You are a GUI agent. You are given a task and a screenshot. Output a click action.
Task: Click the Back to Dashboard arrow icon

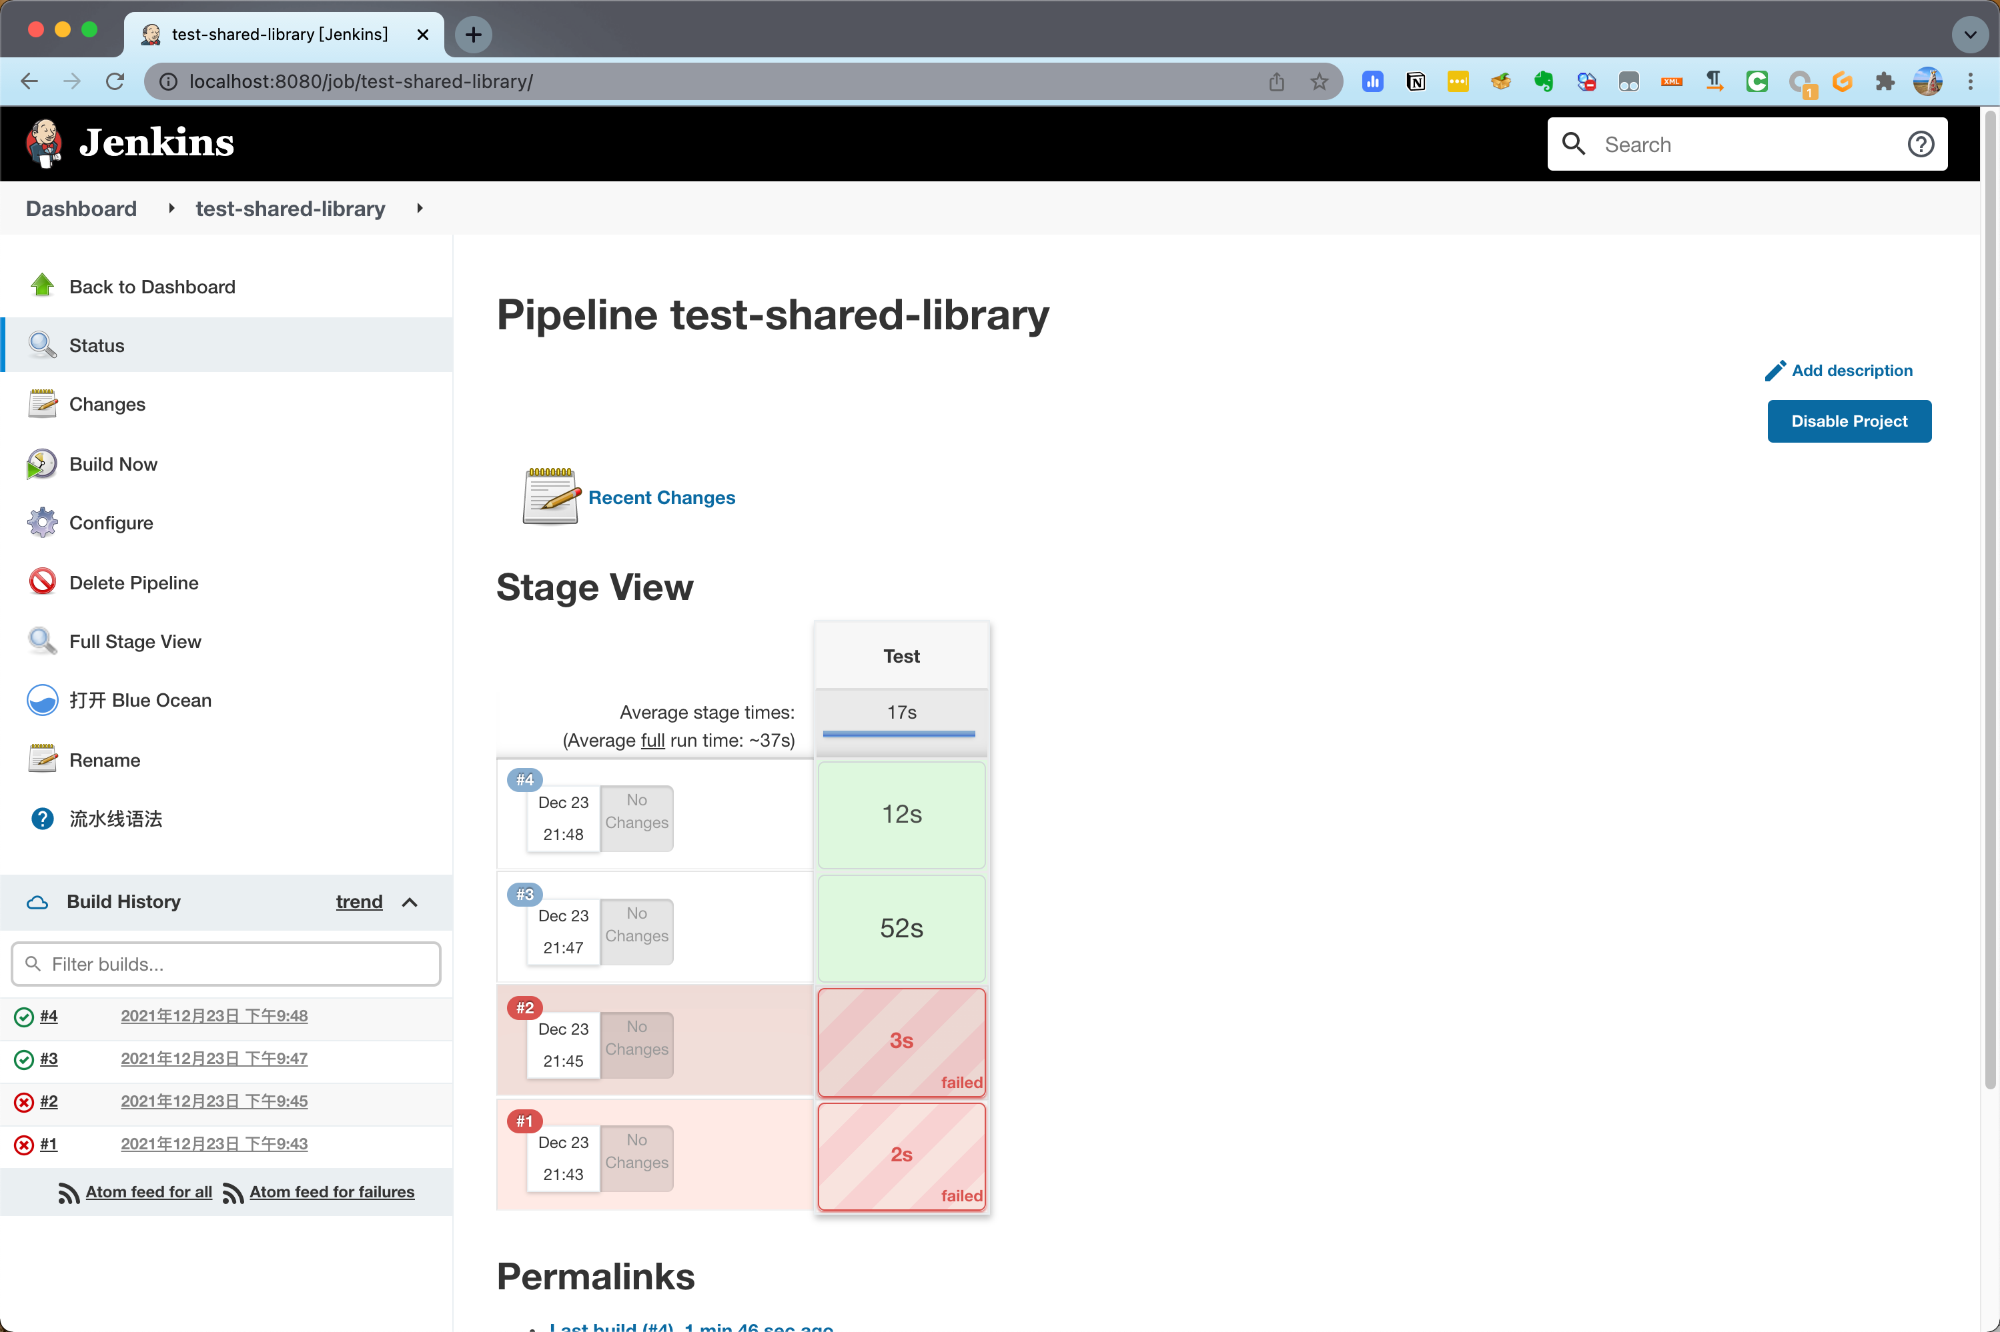tap(42, 286)
